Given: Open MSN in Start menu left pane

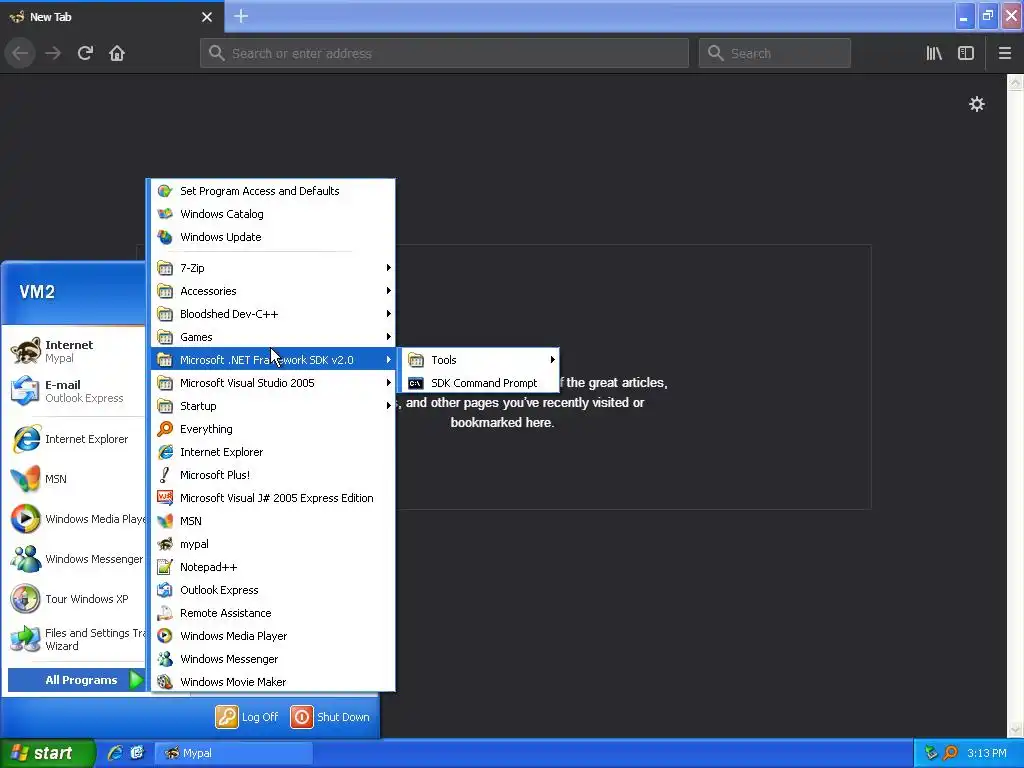Looking at the screenshot, I should tap(76, 479).
